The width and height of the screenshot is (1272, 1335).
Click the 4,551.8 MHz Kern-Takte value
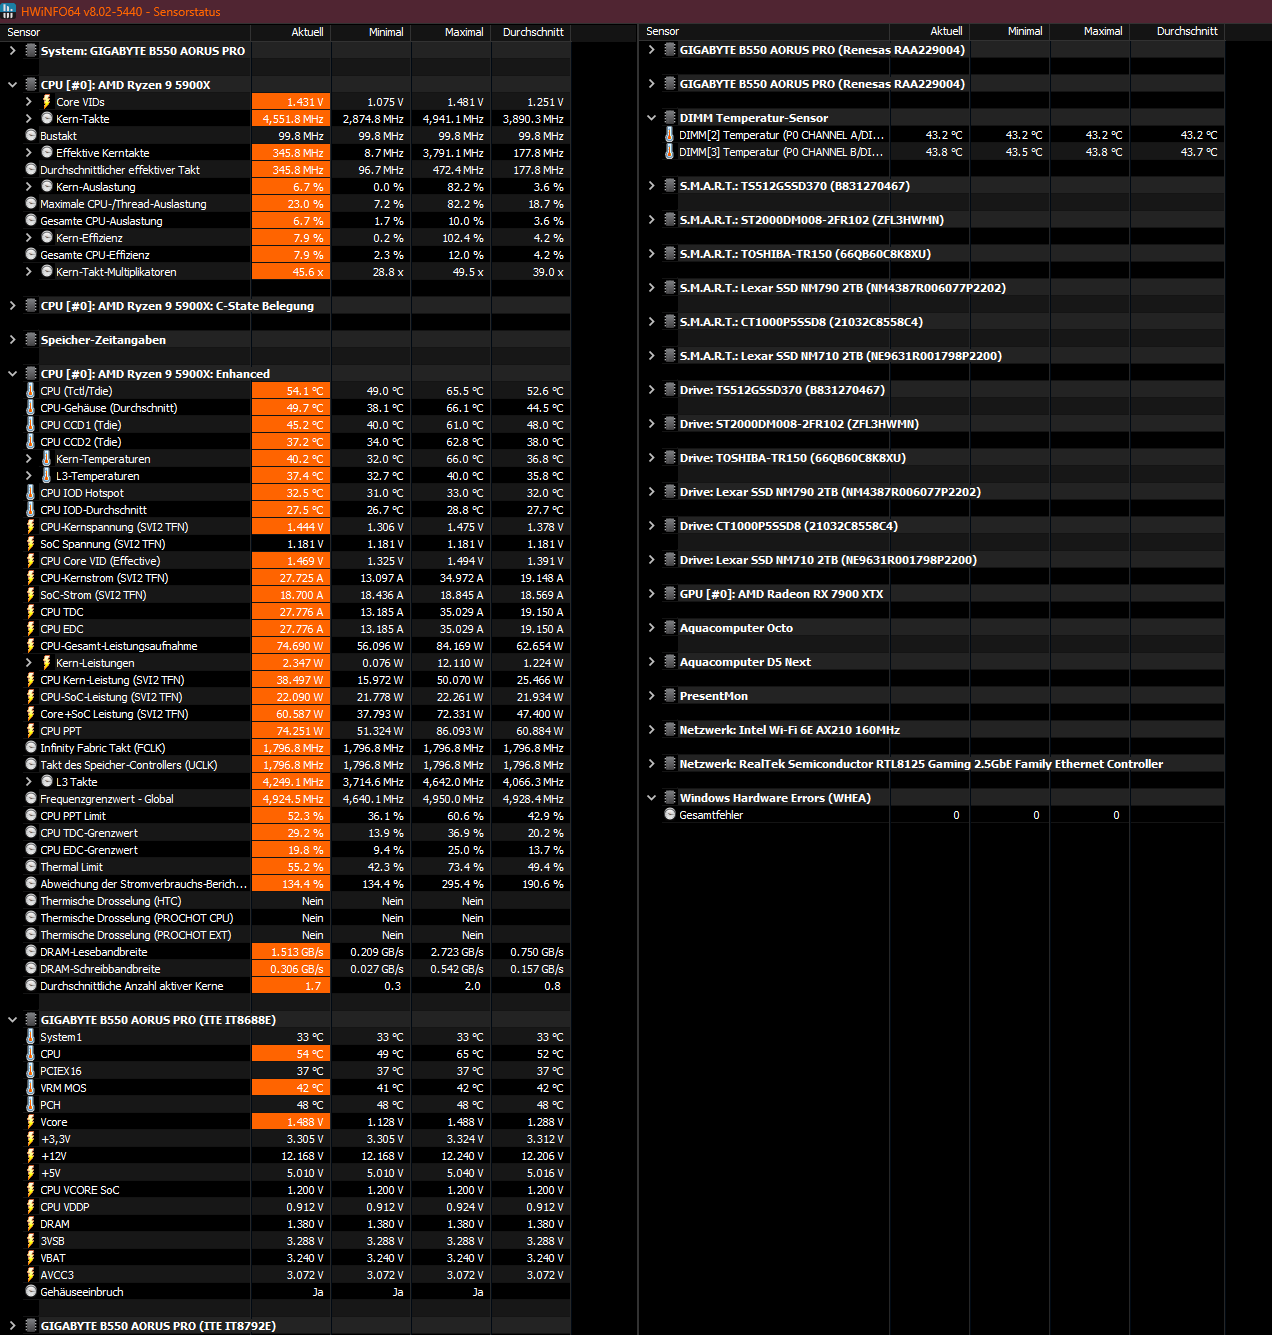(x=293, y=119)
